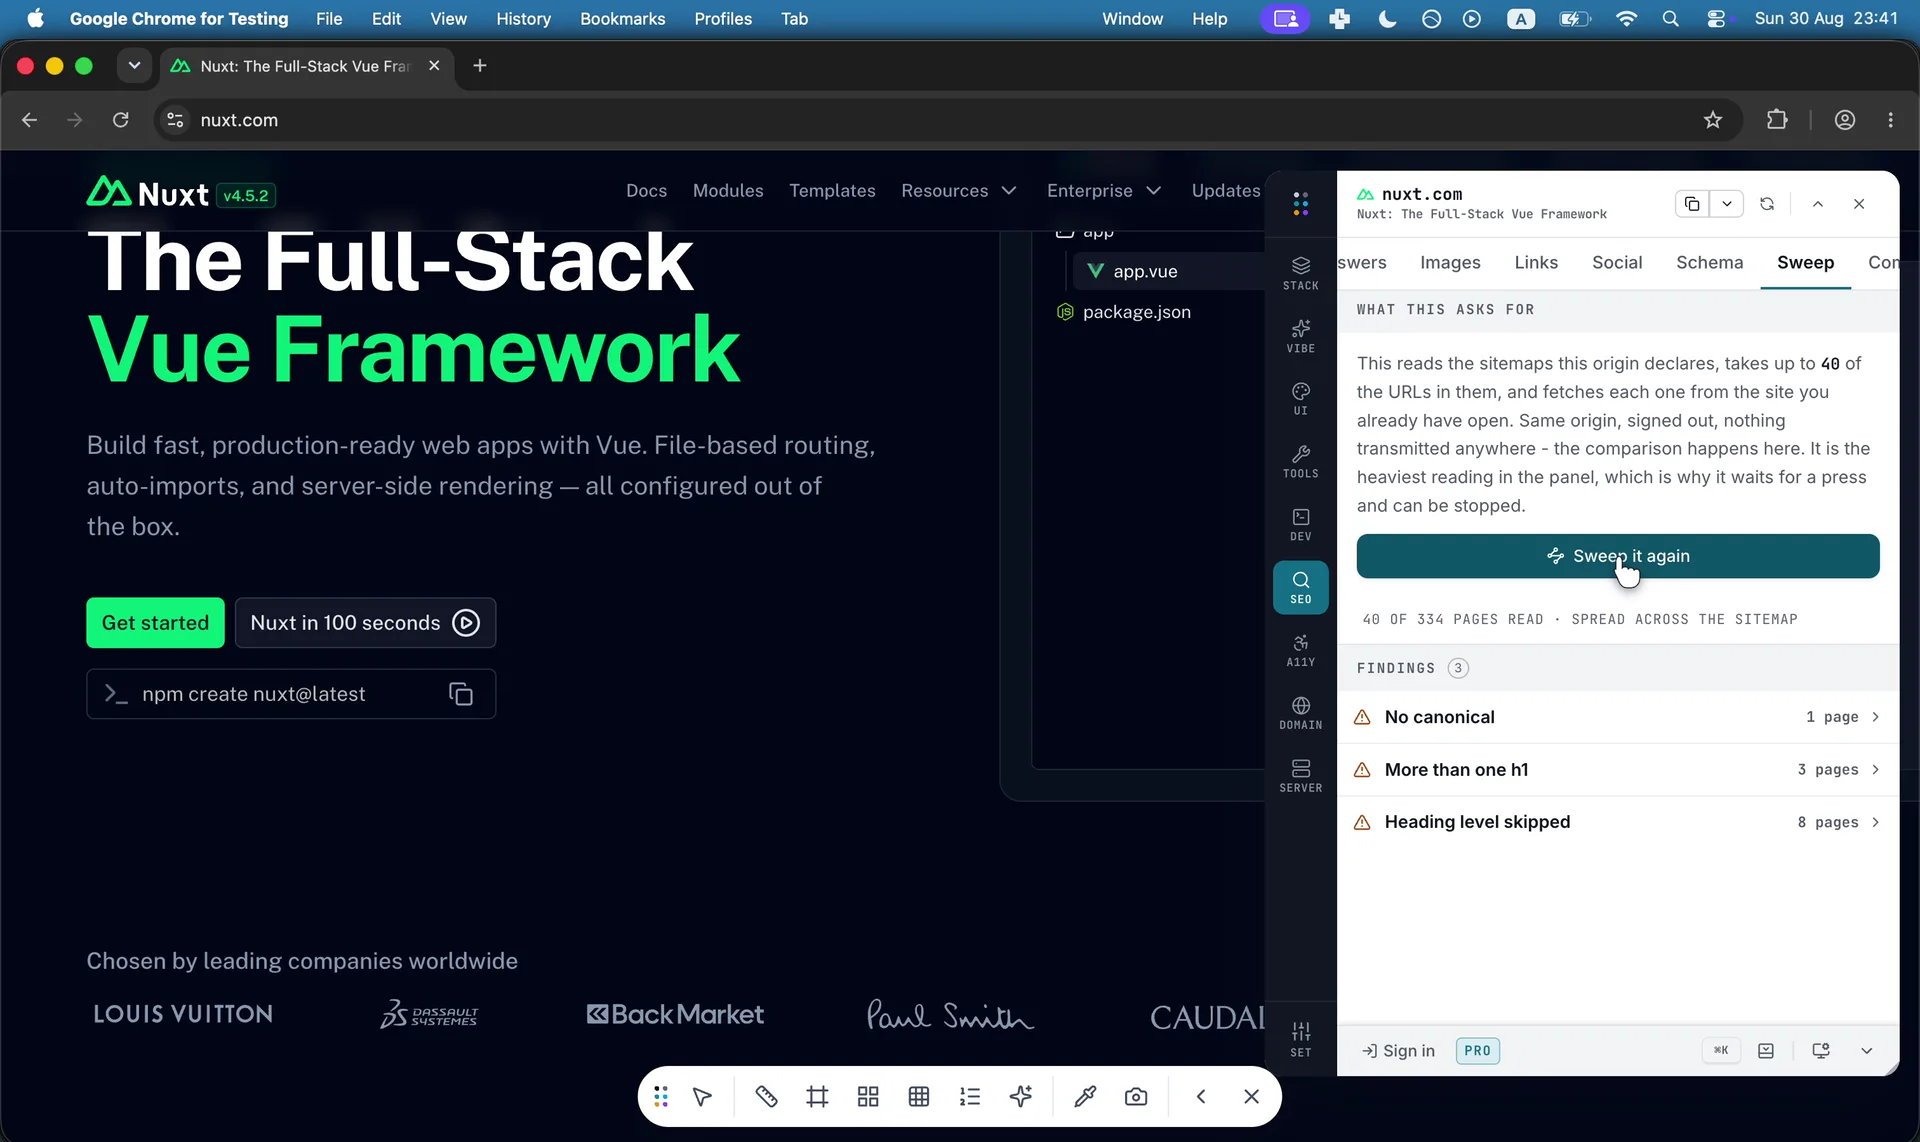
Task: Switch to the Social tab
Action: click(x=1617, y=263)
